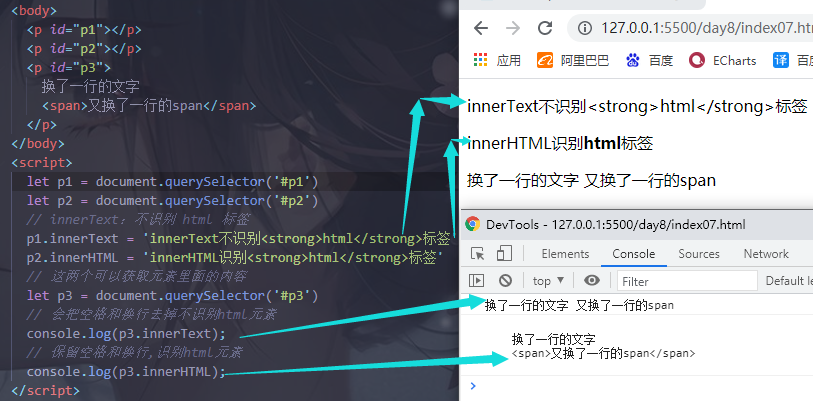Switch to the Sources tab
This screenshot has height=401, width=813.
coord(699,254)
